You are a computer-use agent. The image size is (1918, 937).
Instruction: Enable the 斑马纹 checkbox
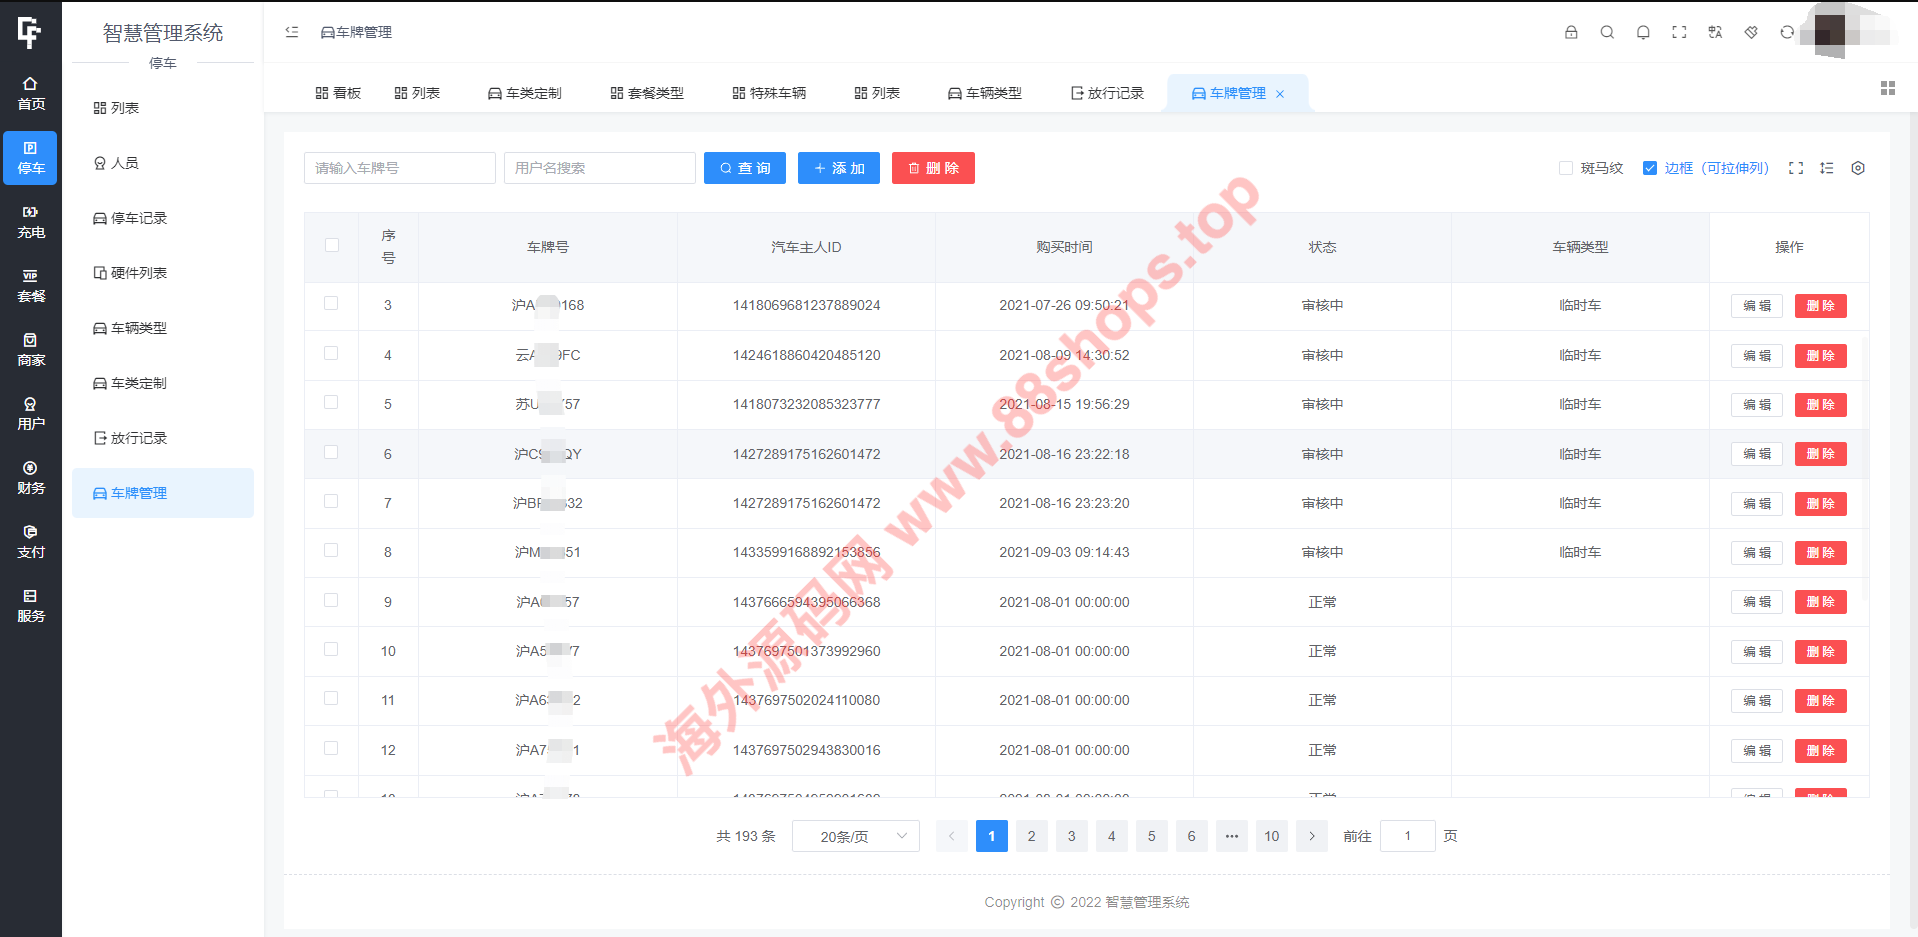click(x=1566, y=168)
